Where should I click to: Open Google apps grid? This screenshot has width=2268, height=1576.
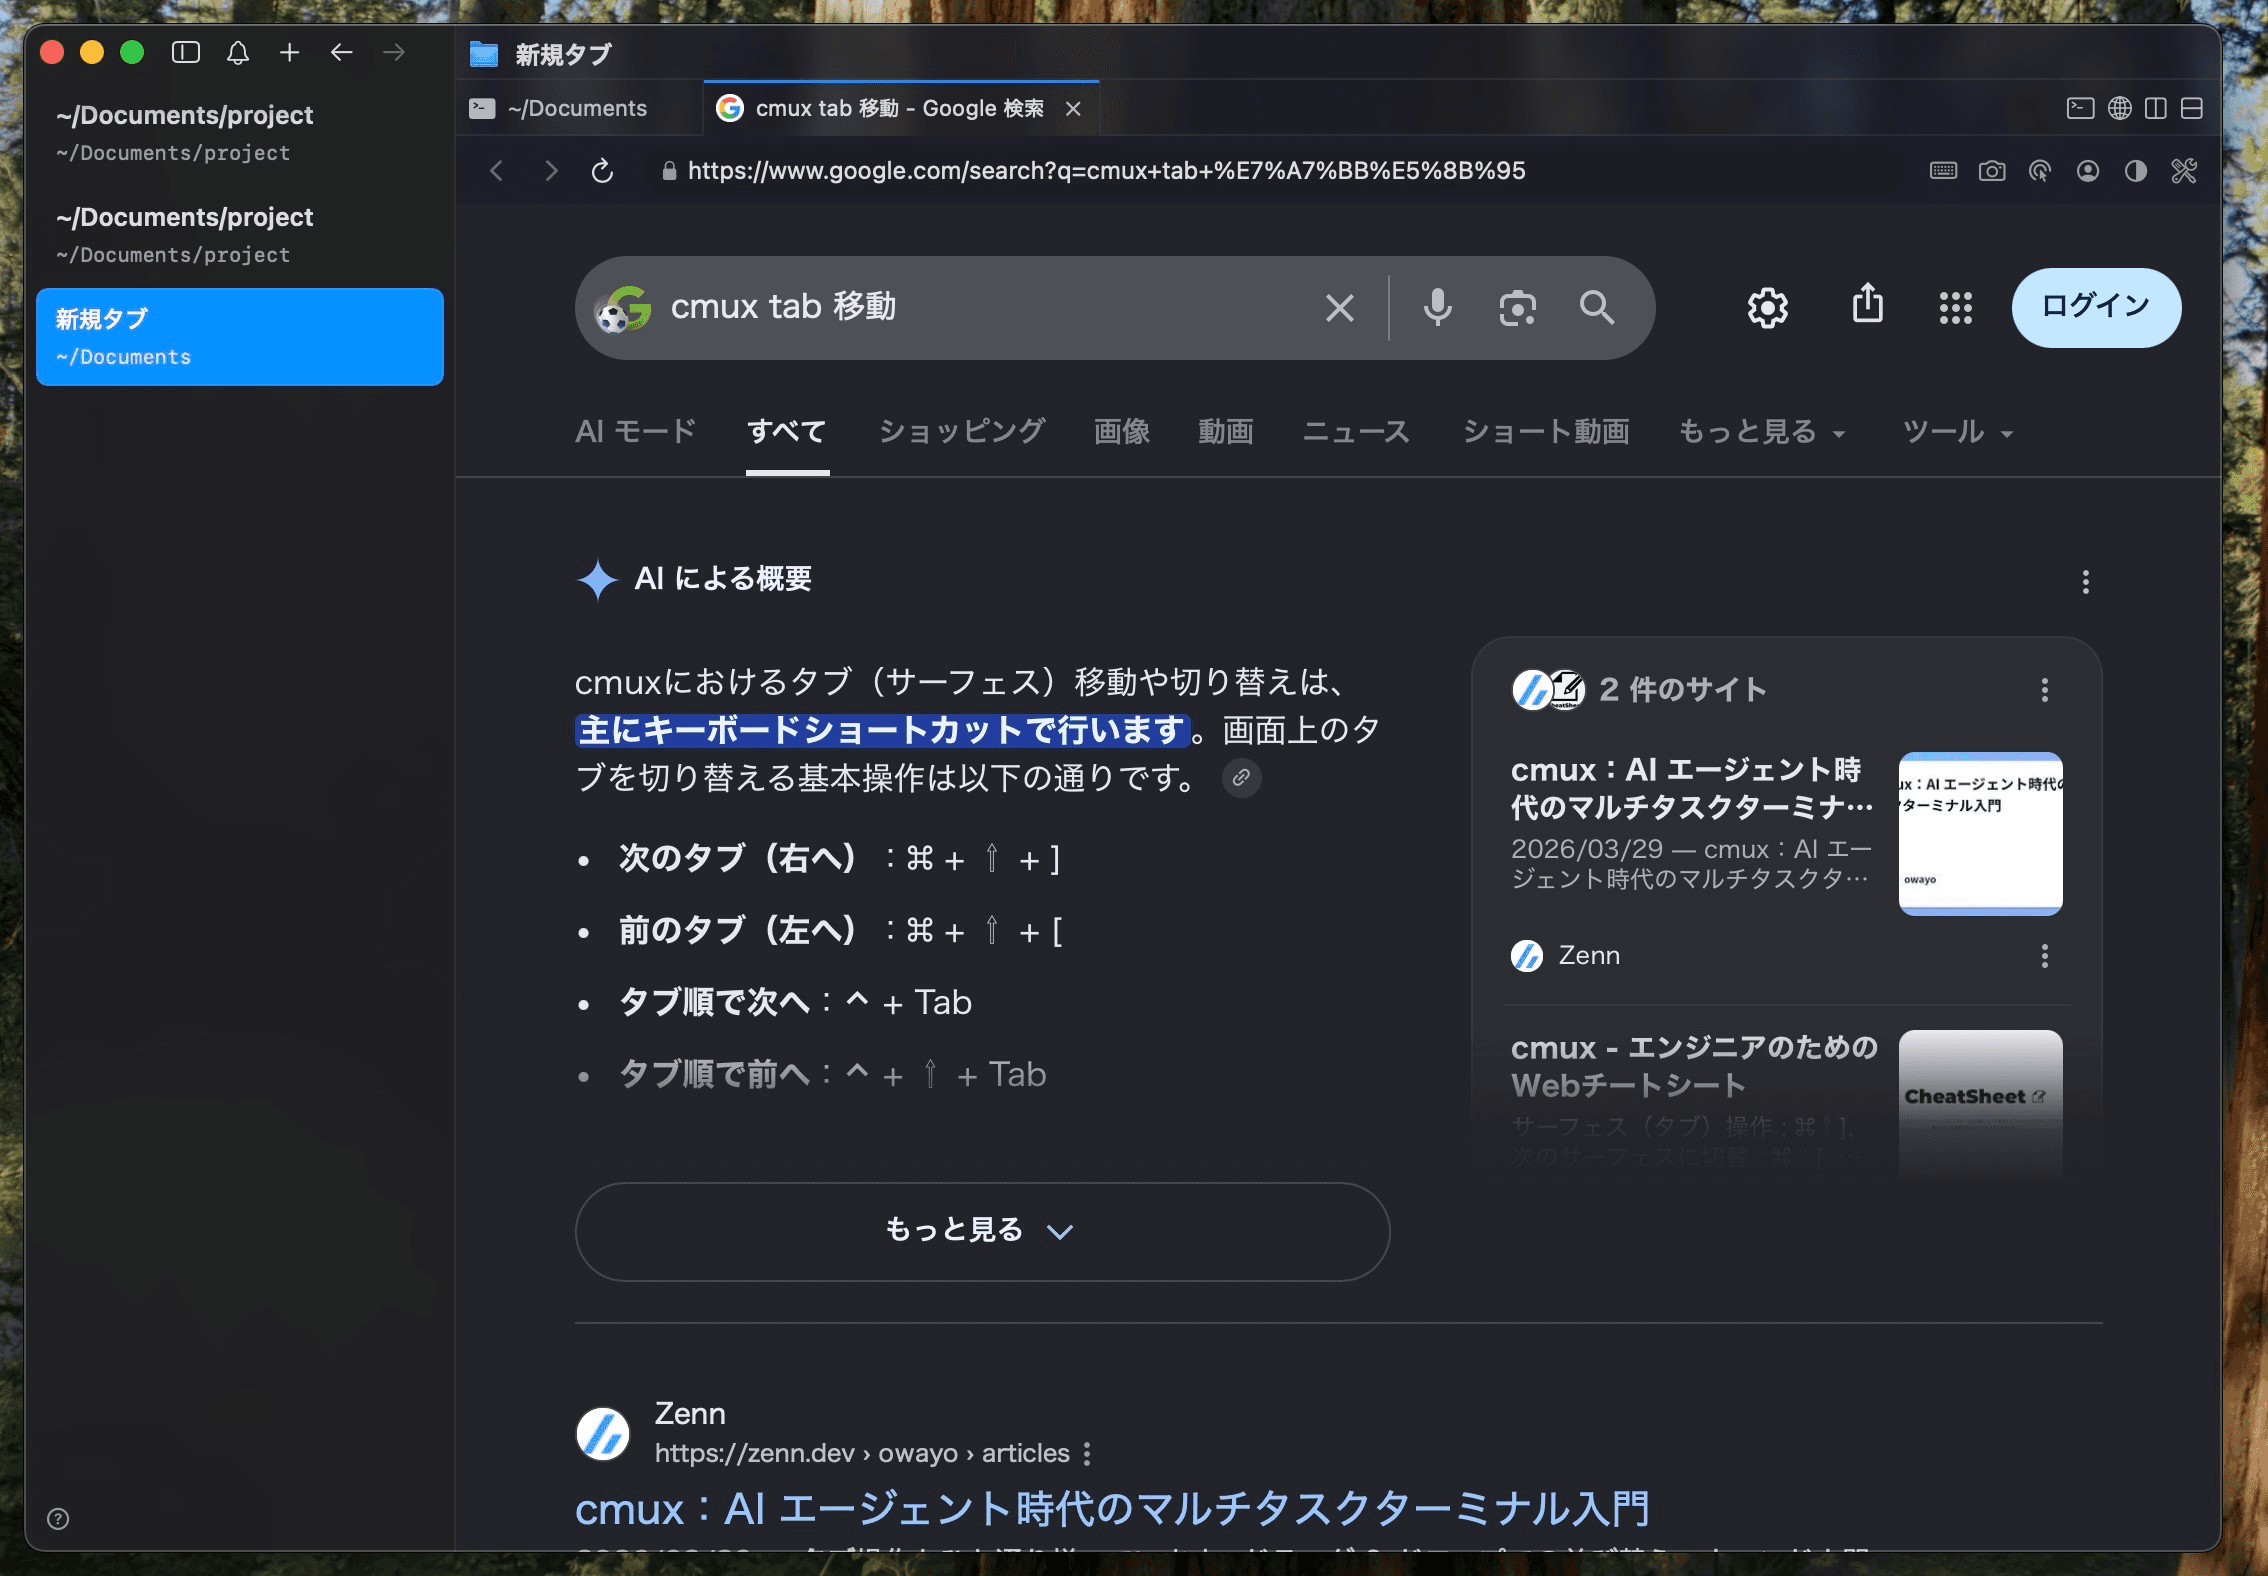coord(1956,308)
